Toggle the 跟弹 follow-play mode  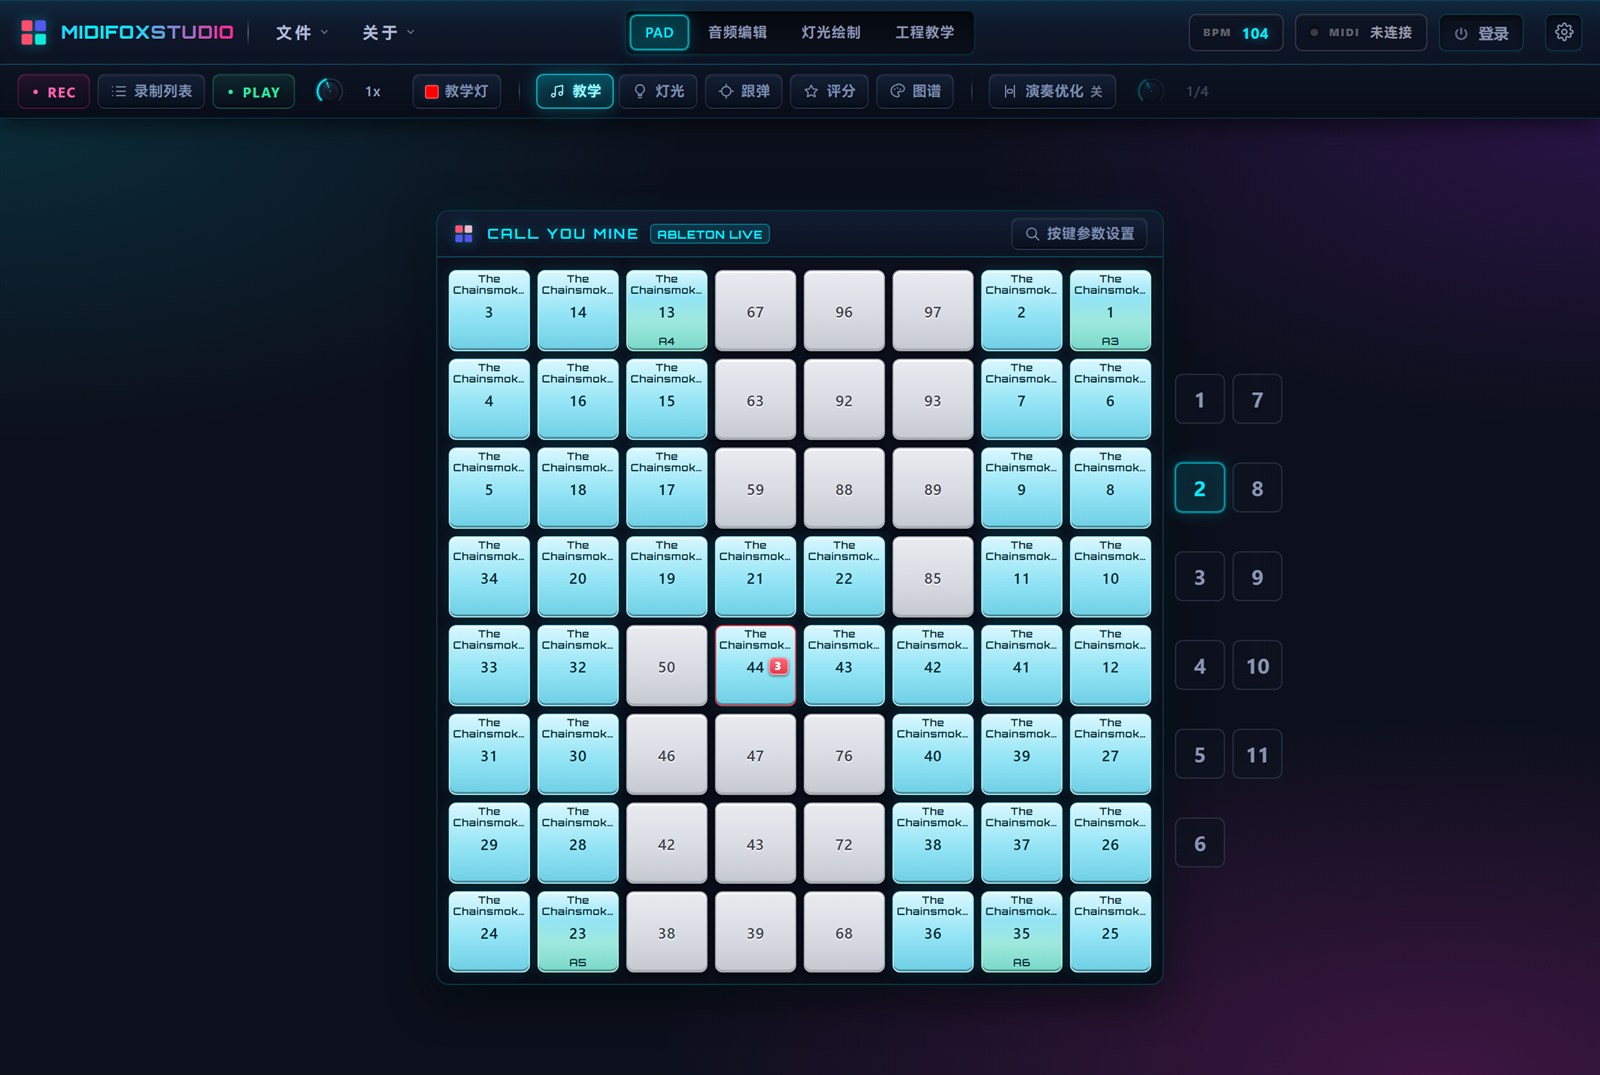pos(744,91)
